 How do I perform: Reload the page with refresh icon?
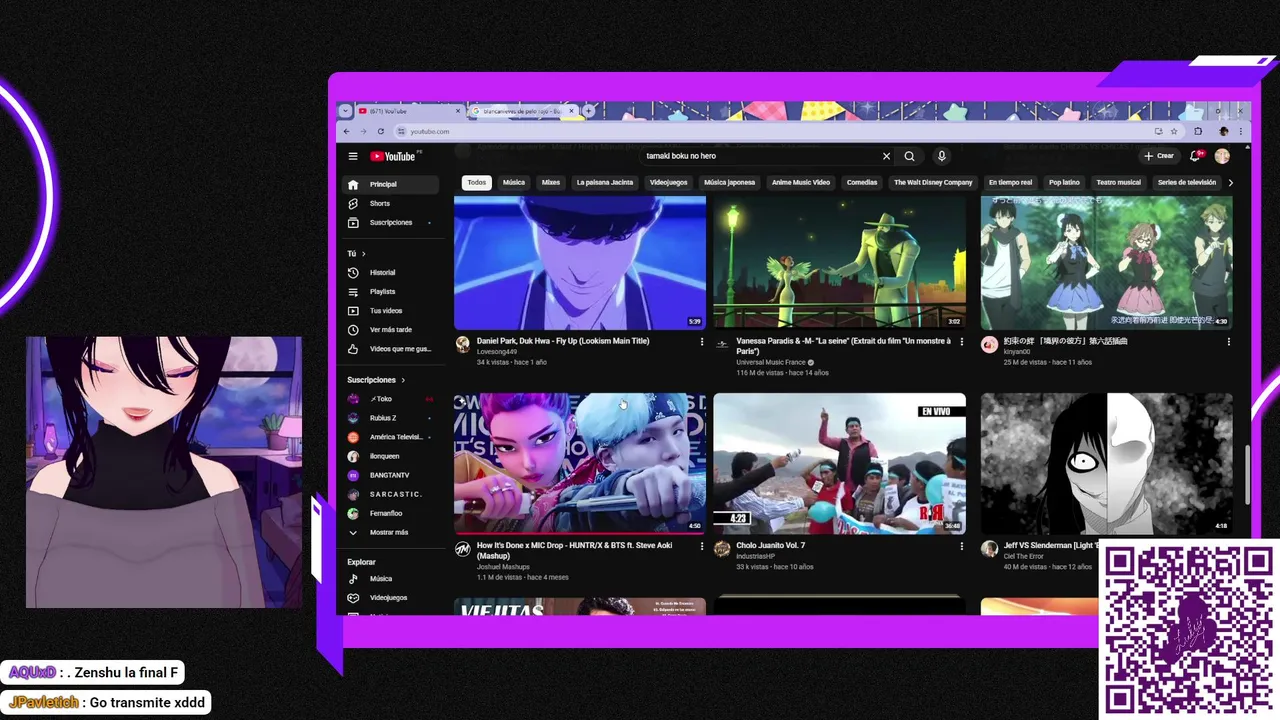click(x=380, y=131)
